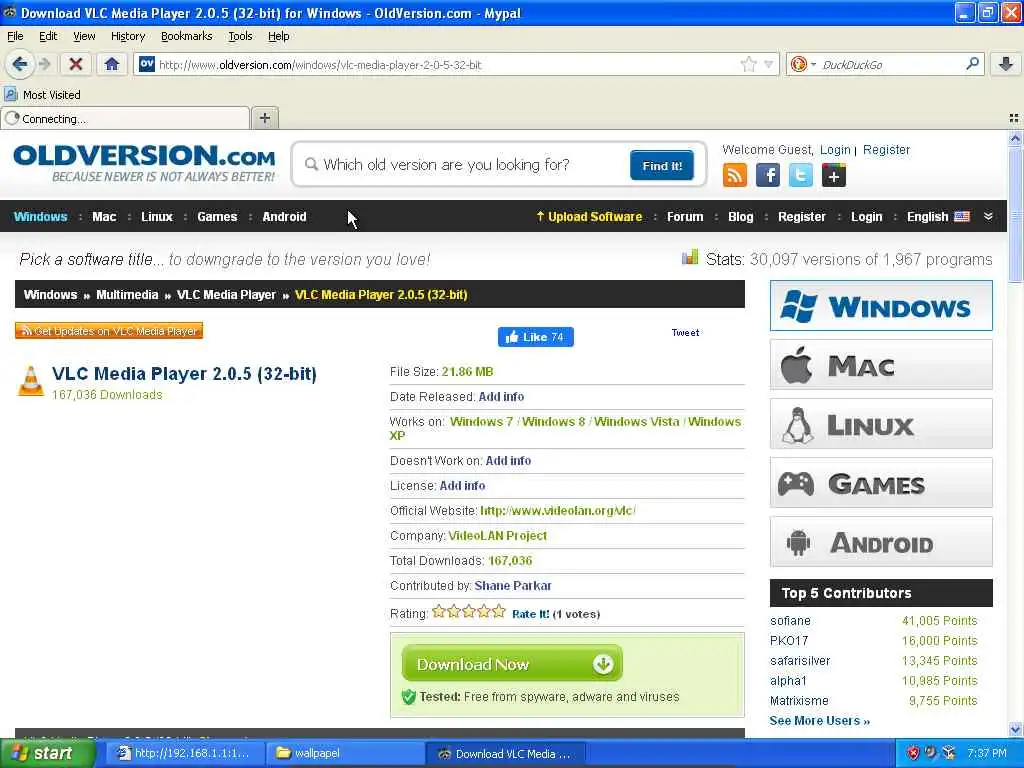Open the Downloads arrow toolbar button

coord(1006,64)
